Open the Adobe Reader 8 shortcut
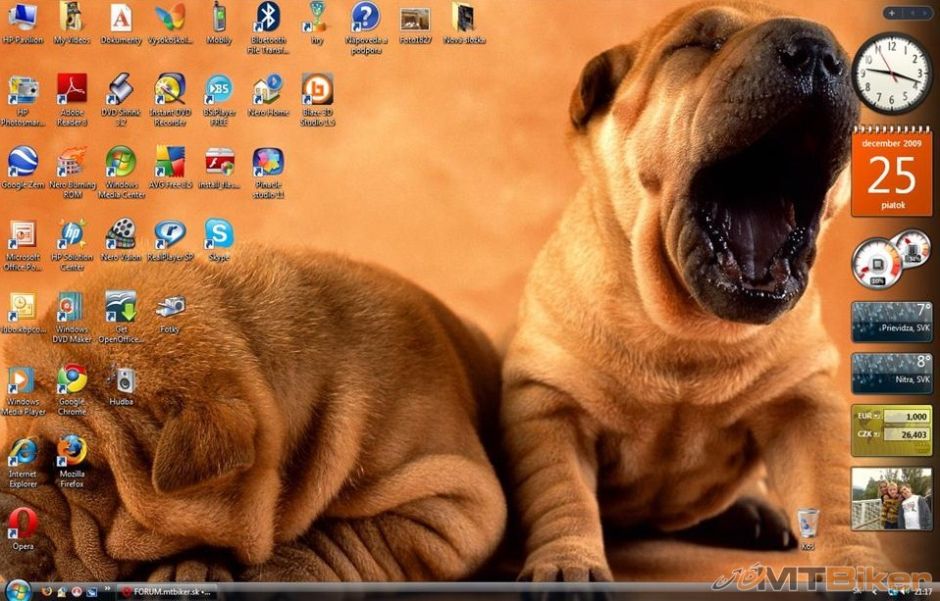 point(72,90)
